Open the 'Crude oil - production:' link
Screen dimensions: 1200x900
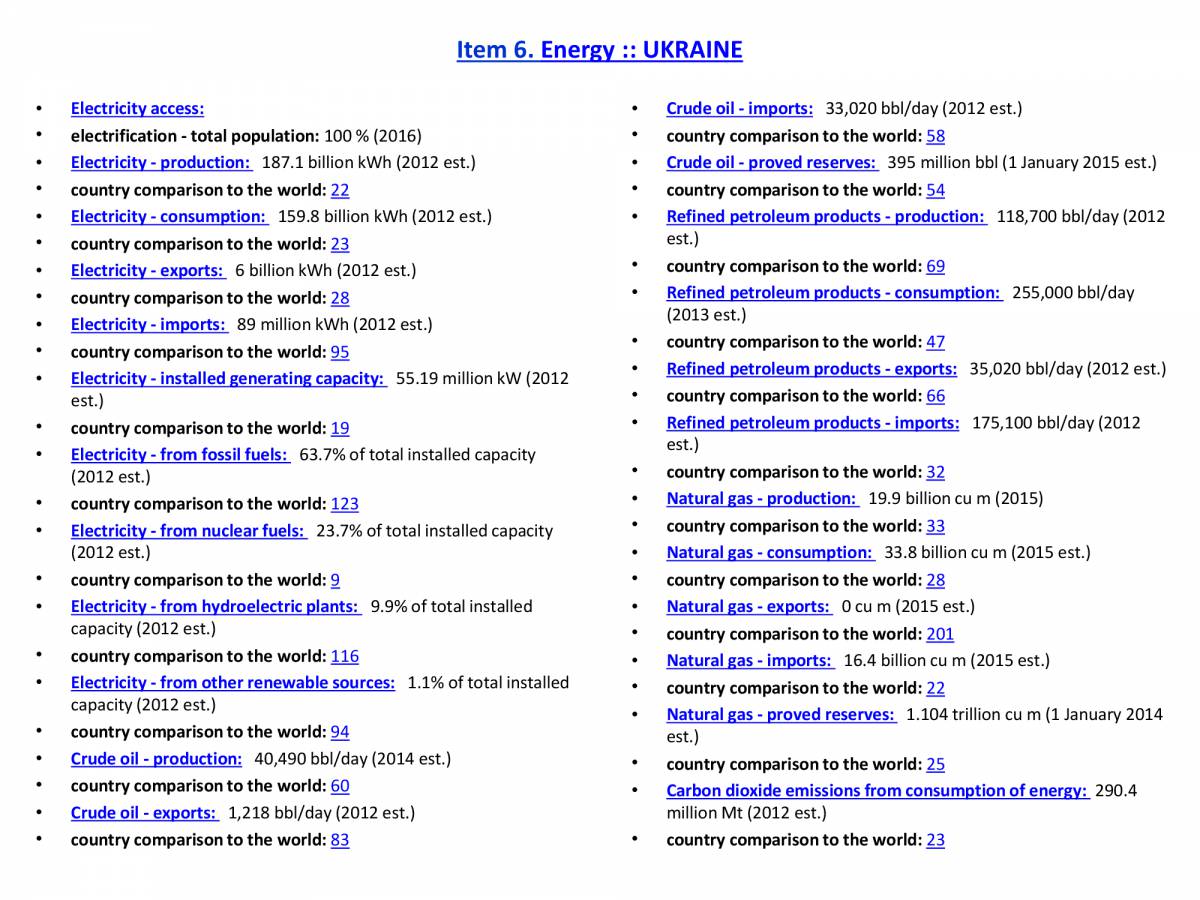[x=156, y=759]
